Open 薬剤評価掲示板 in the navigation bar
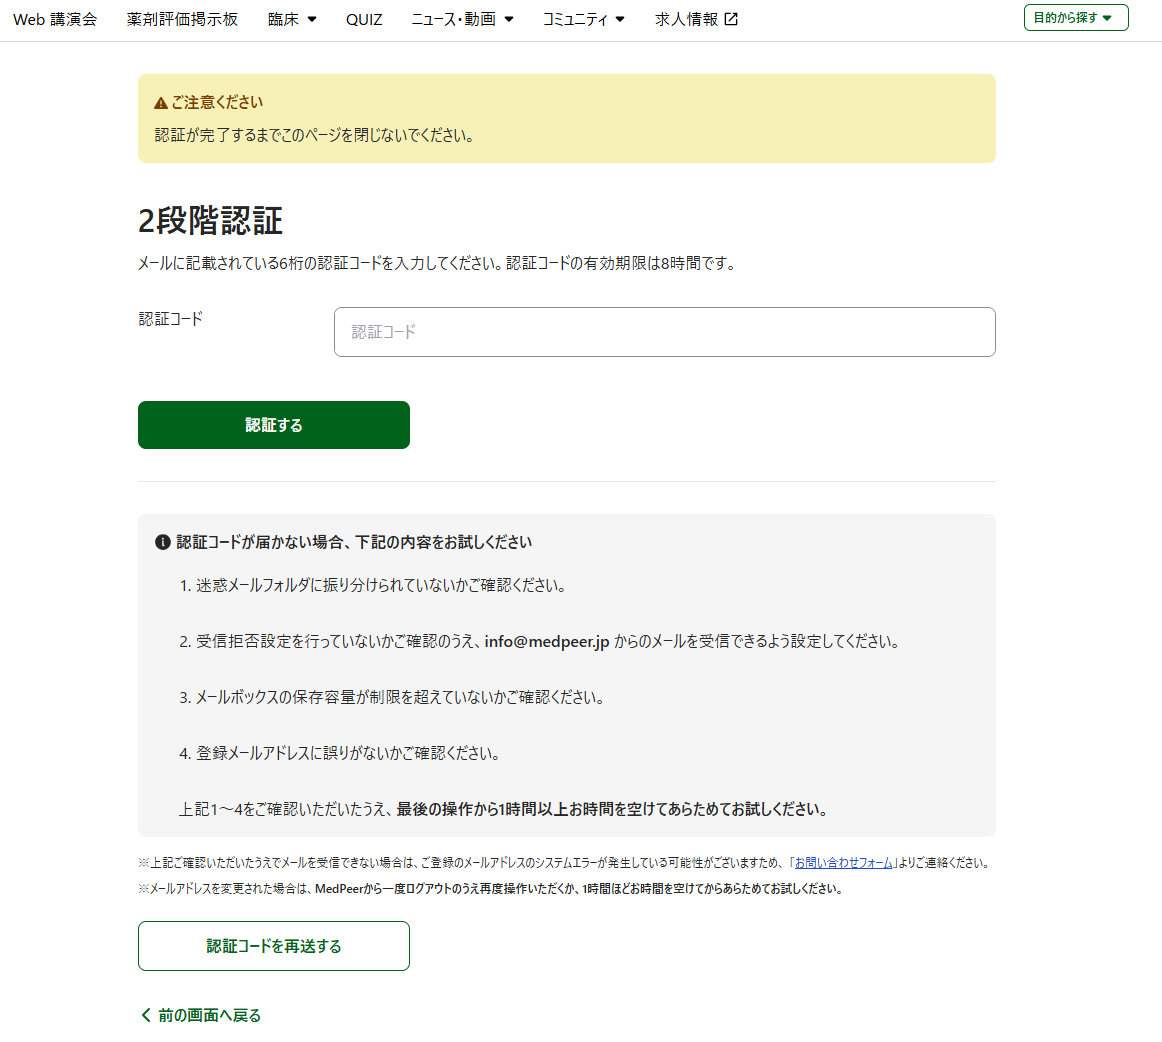This screenshot has width=1162, height=1042. 182,19
